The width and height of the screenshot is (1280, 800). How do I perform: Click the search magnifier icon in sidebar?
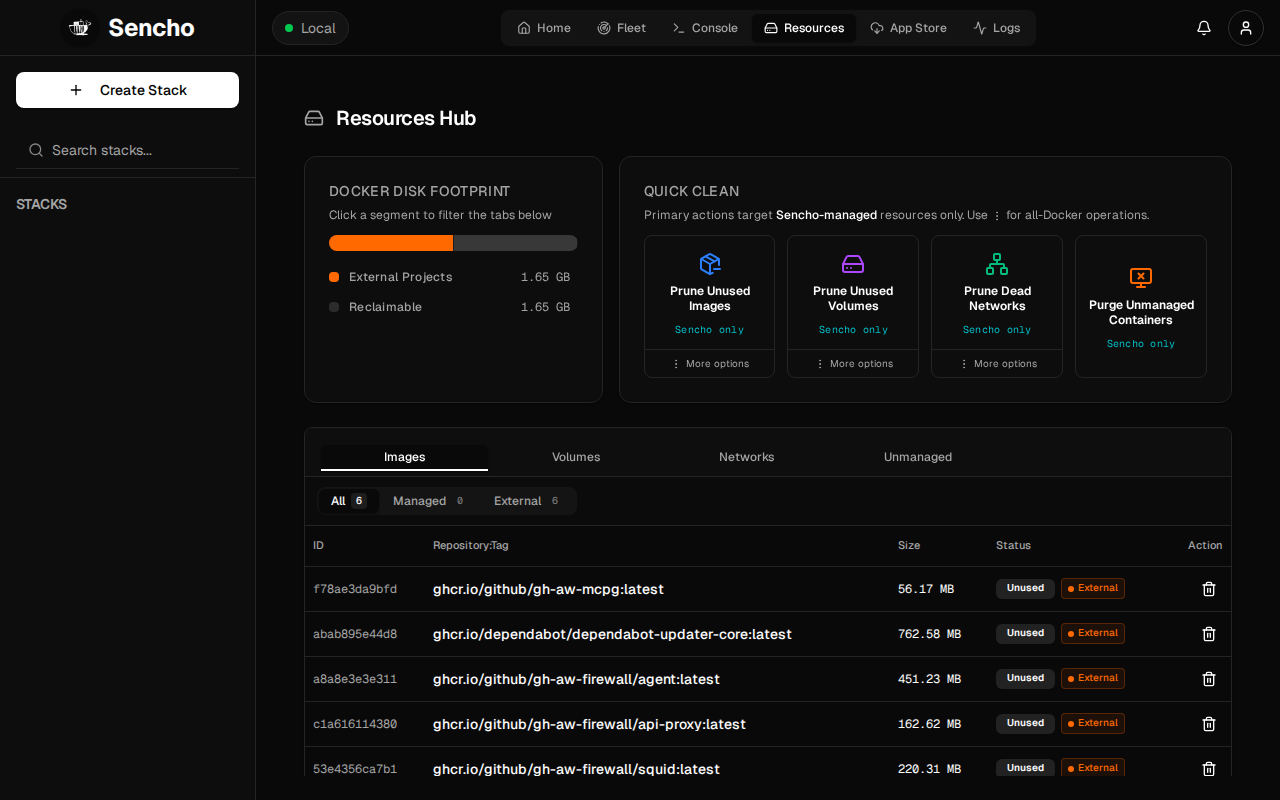[36, 150]
